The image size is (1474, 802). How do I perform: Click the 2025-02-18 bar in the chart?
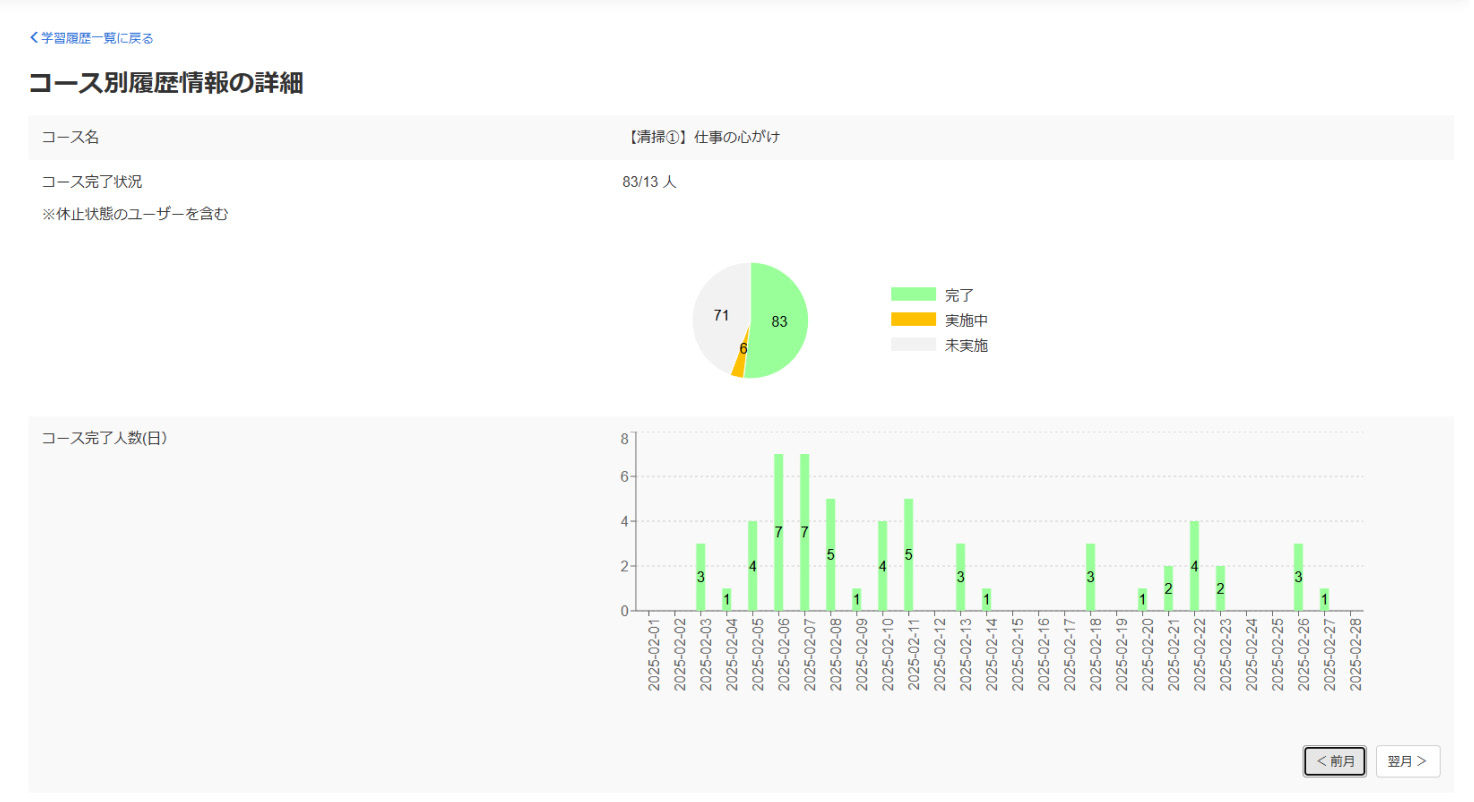(1090, 577)
